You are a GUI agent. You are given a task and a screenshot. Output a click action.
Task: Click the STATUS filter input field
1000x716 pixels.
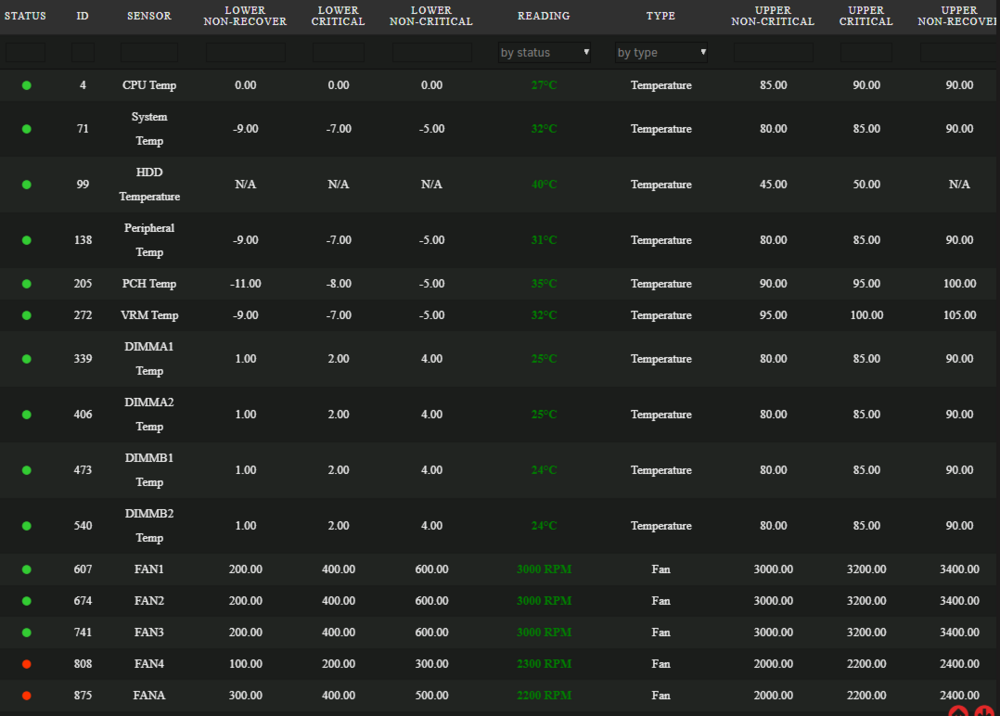tap(26, 52)
